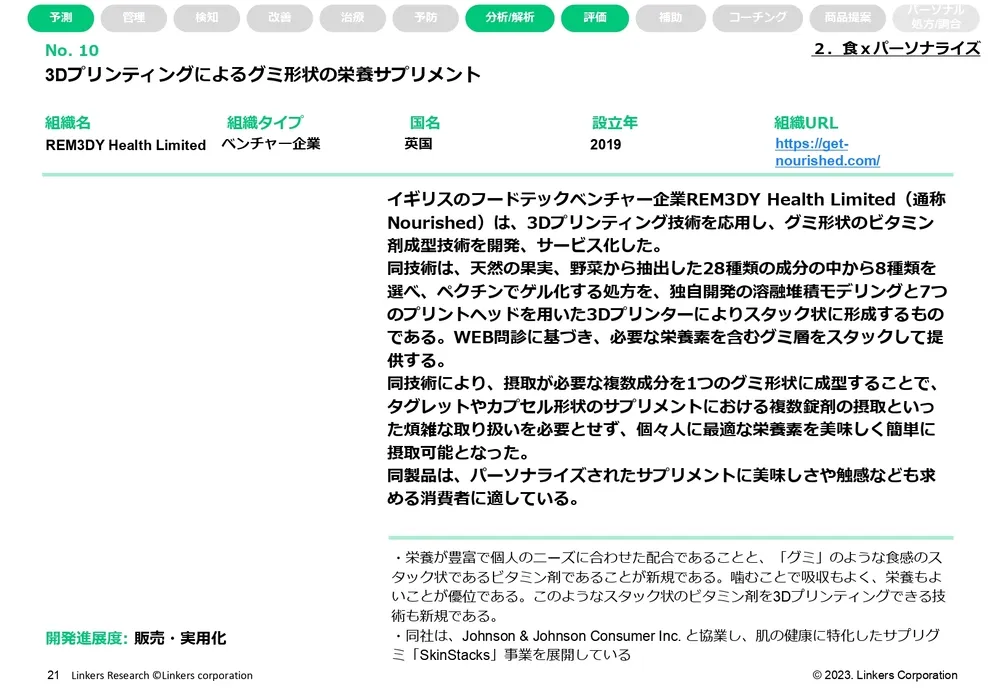Select organization name REM3DY Health Limited
Screen dimensions: 1000x692
pos(126,145)
